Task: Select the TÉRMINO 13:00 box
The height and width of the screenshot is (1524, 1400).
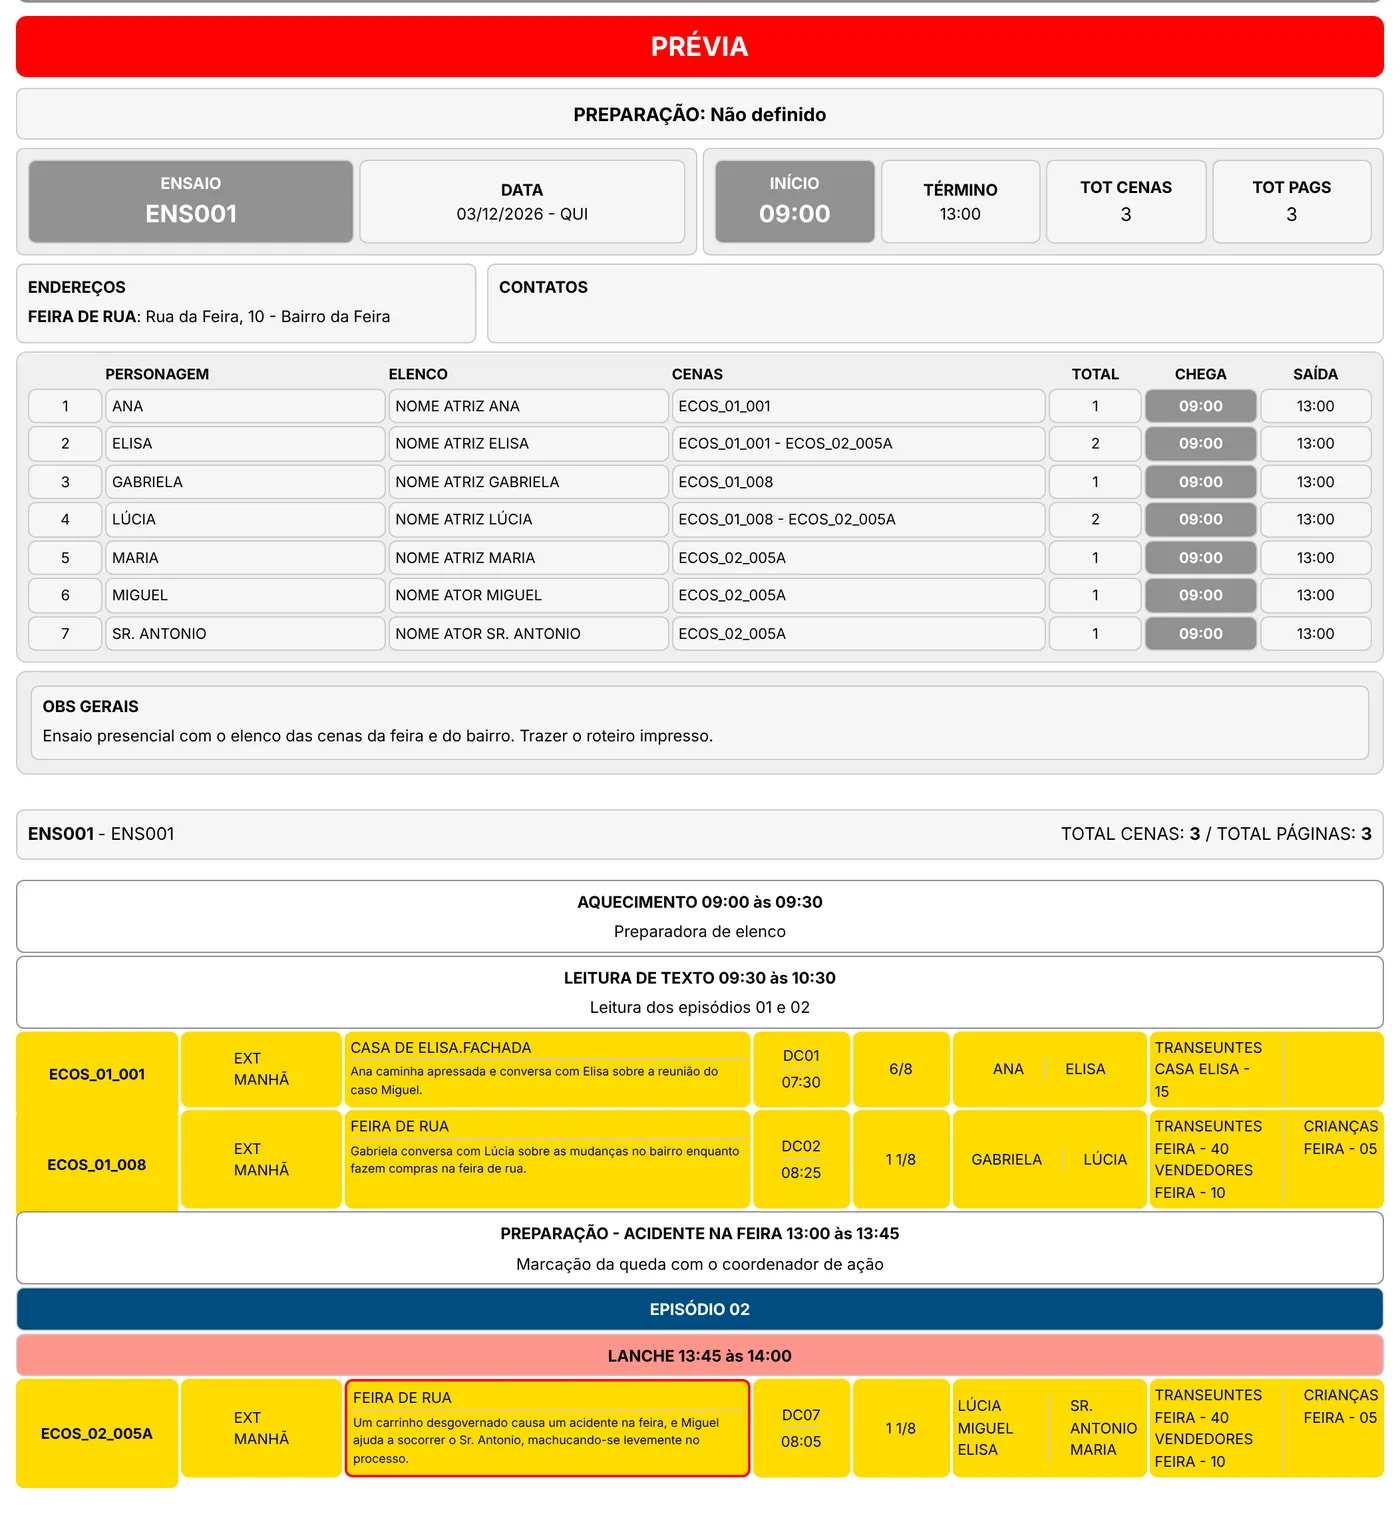Action: [x=960, y=201]
